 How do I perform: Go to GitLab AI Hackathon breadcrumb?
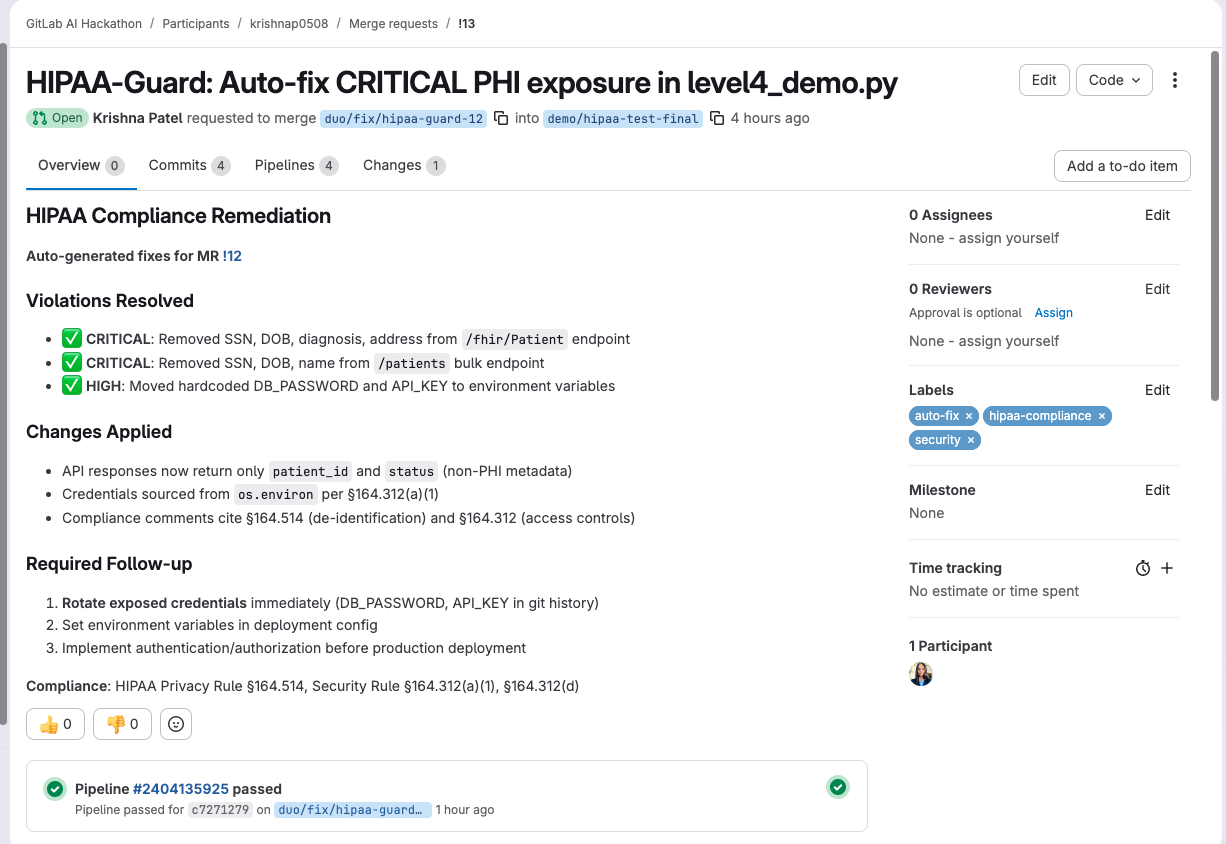84,23
